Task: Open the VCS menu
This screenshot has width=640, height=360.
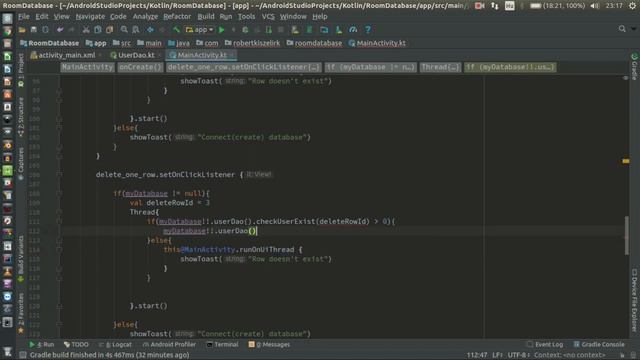Action: pos(268,16)
